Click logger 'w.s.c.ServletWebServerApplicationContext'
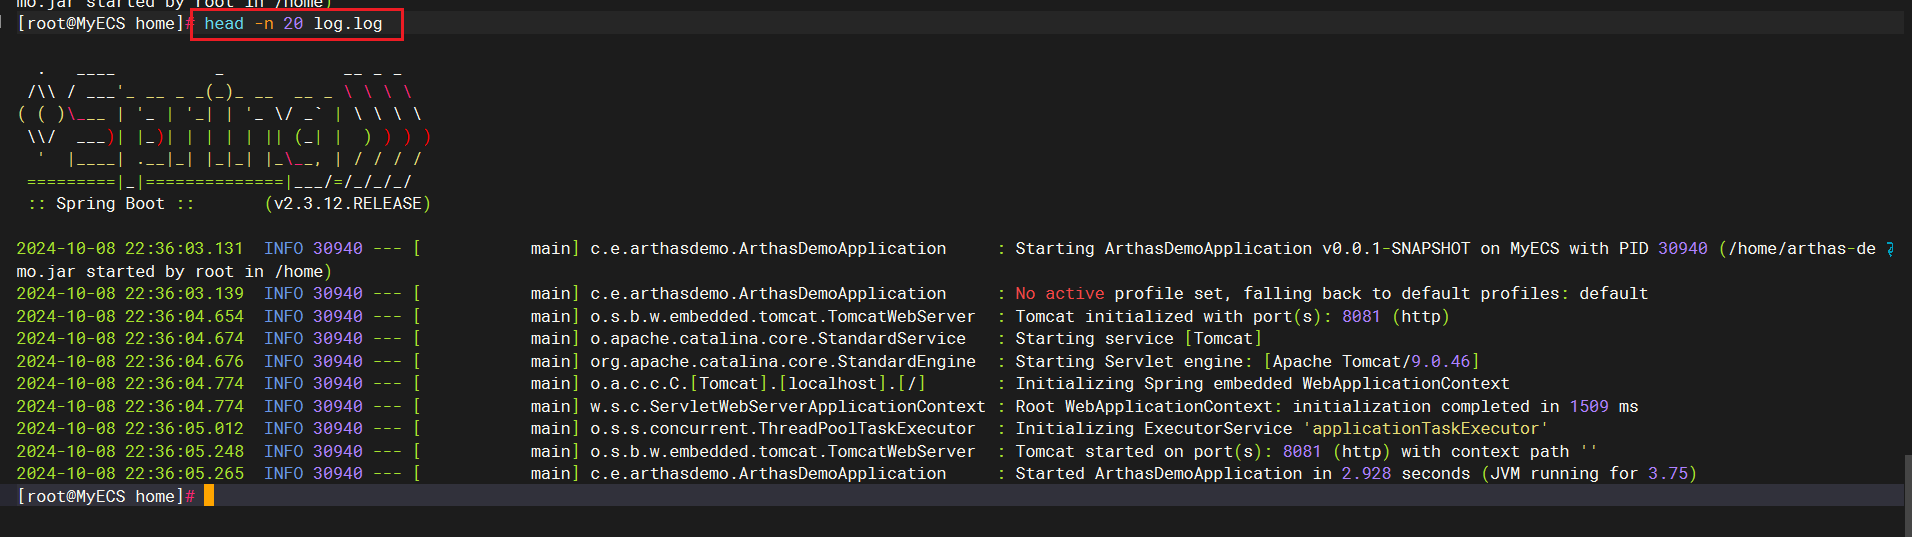This screenshot has height=537, width=1912. (x=788, y=407)
